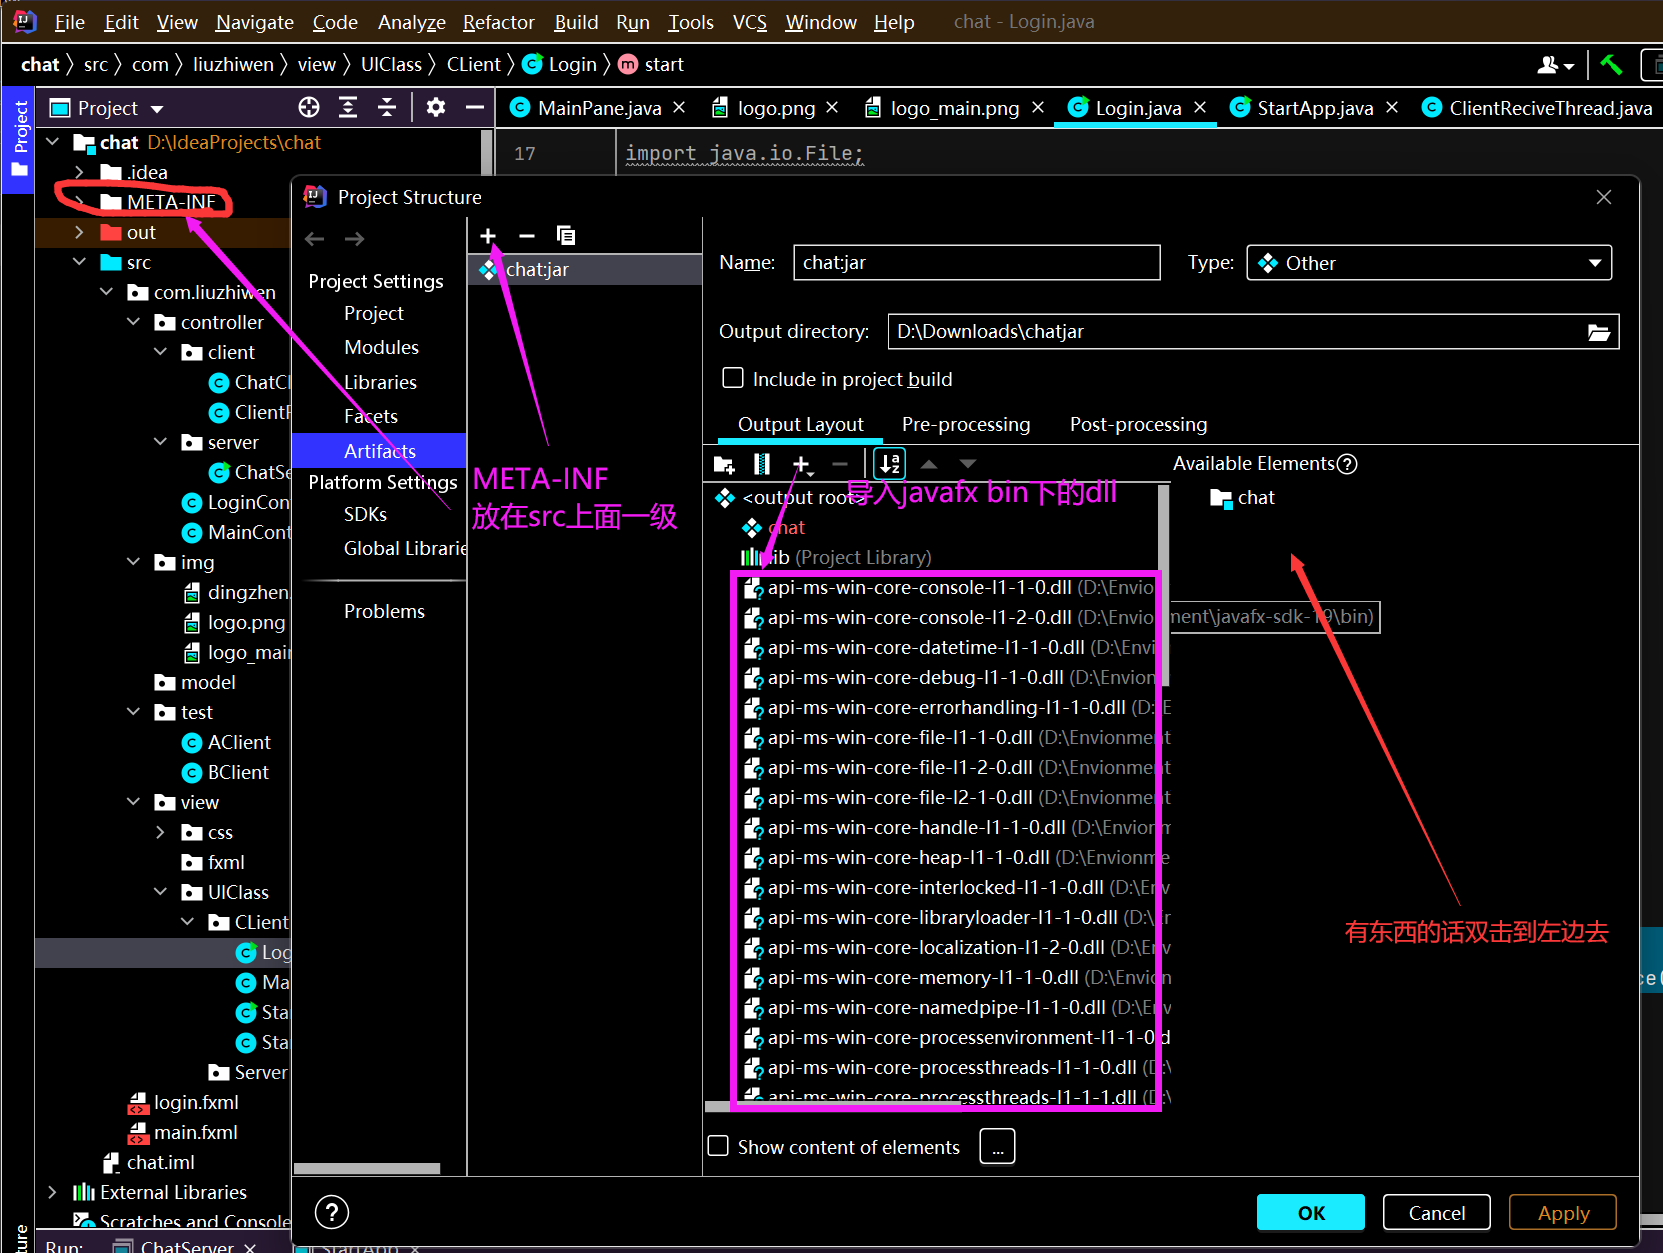Click the Project panel gear options icon
Screen dimensions: 1663x1253
435,108
